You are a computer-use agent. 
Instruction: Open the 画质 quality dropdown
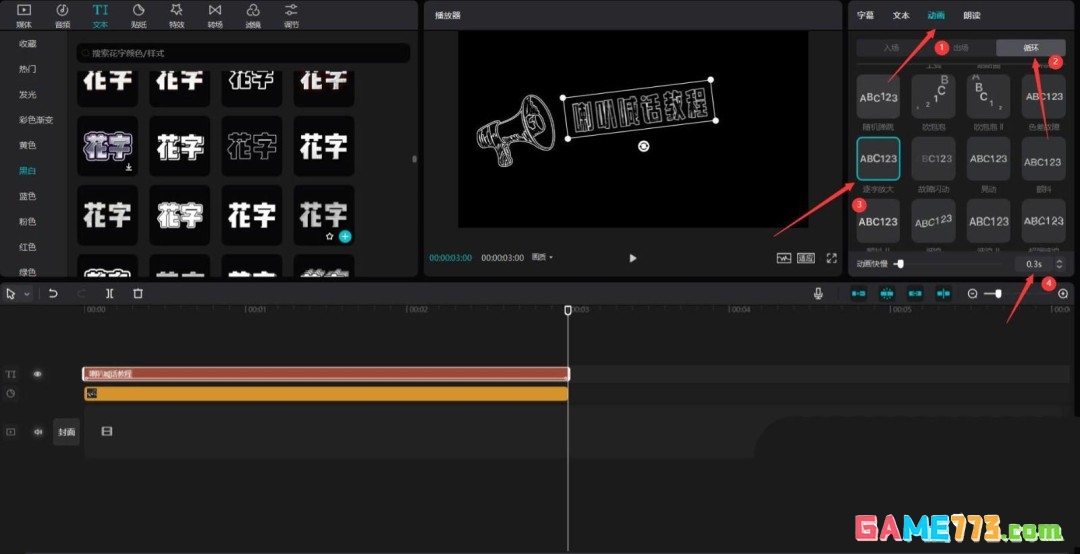[x=542, y=258]
